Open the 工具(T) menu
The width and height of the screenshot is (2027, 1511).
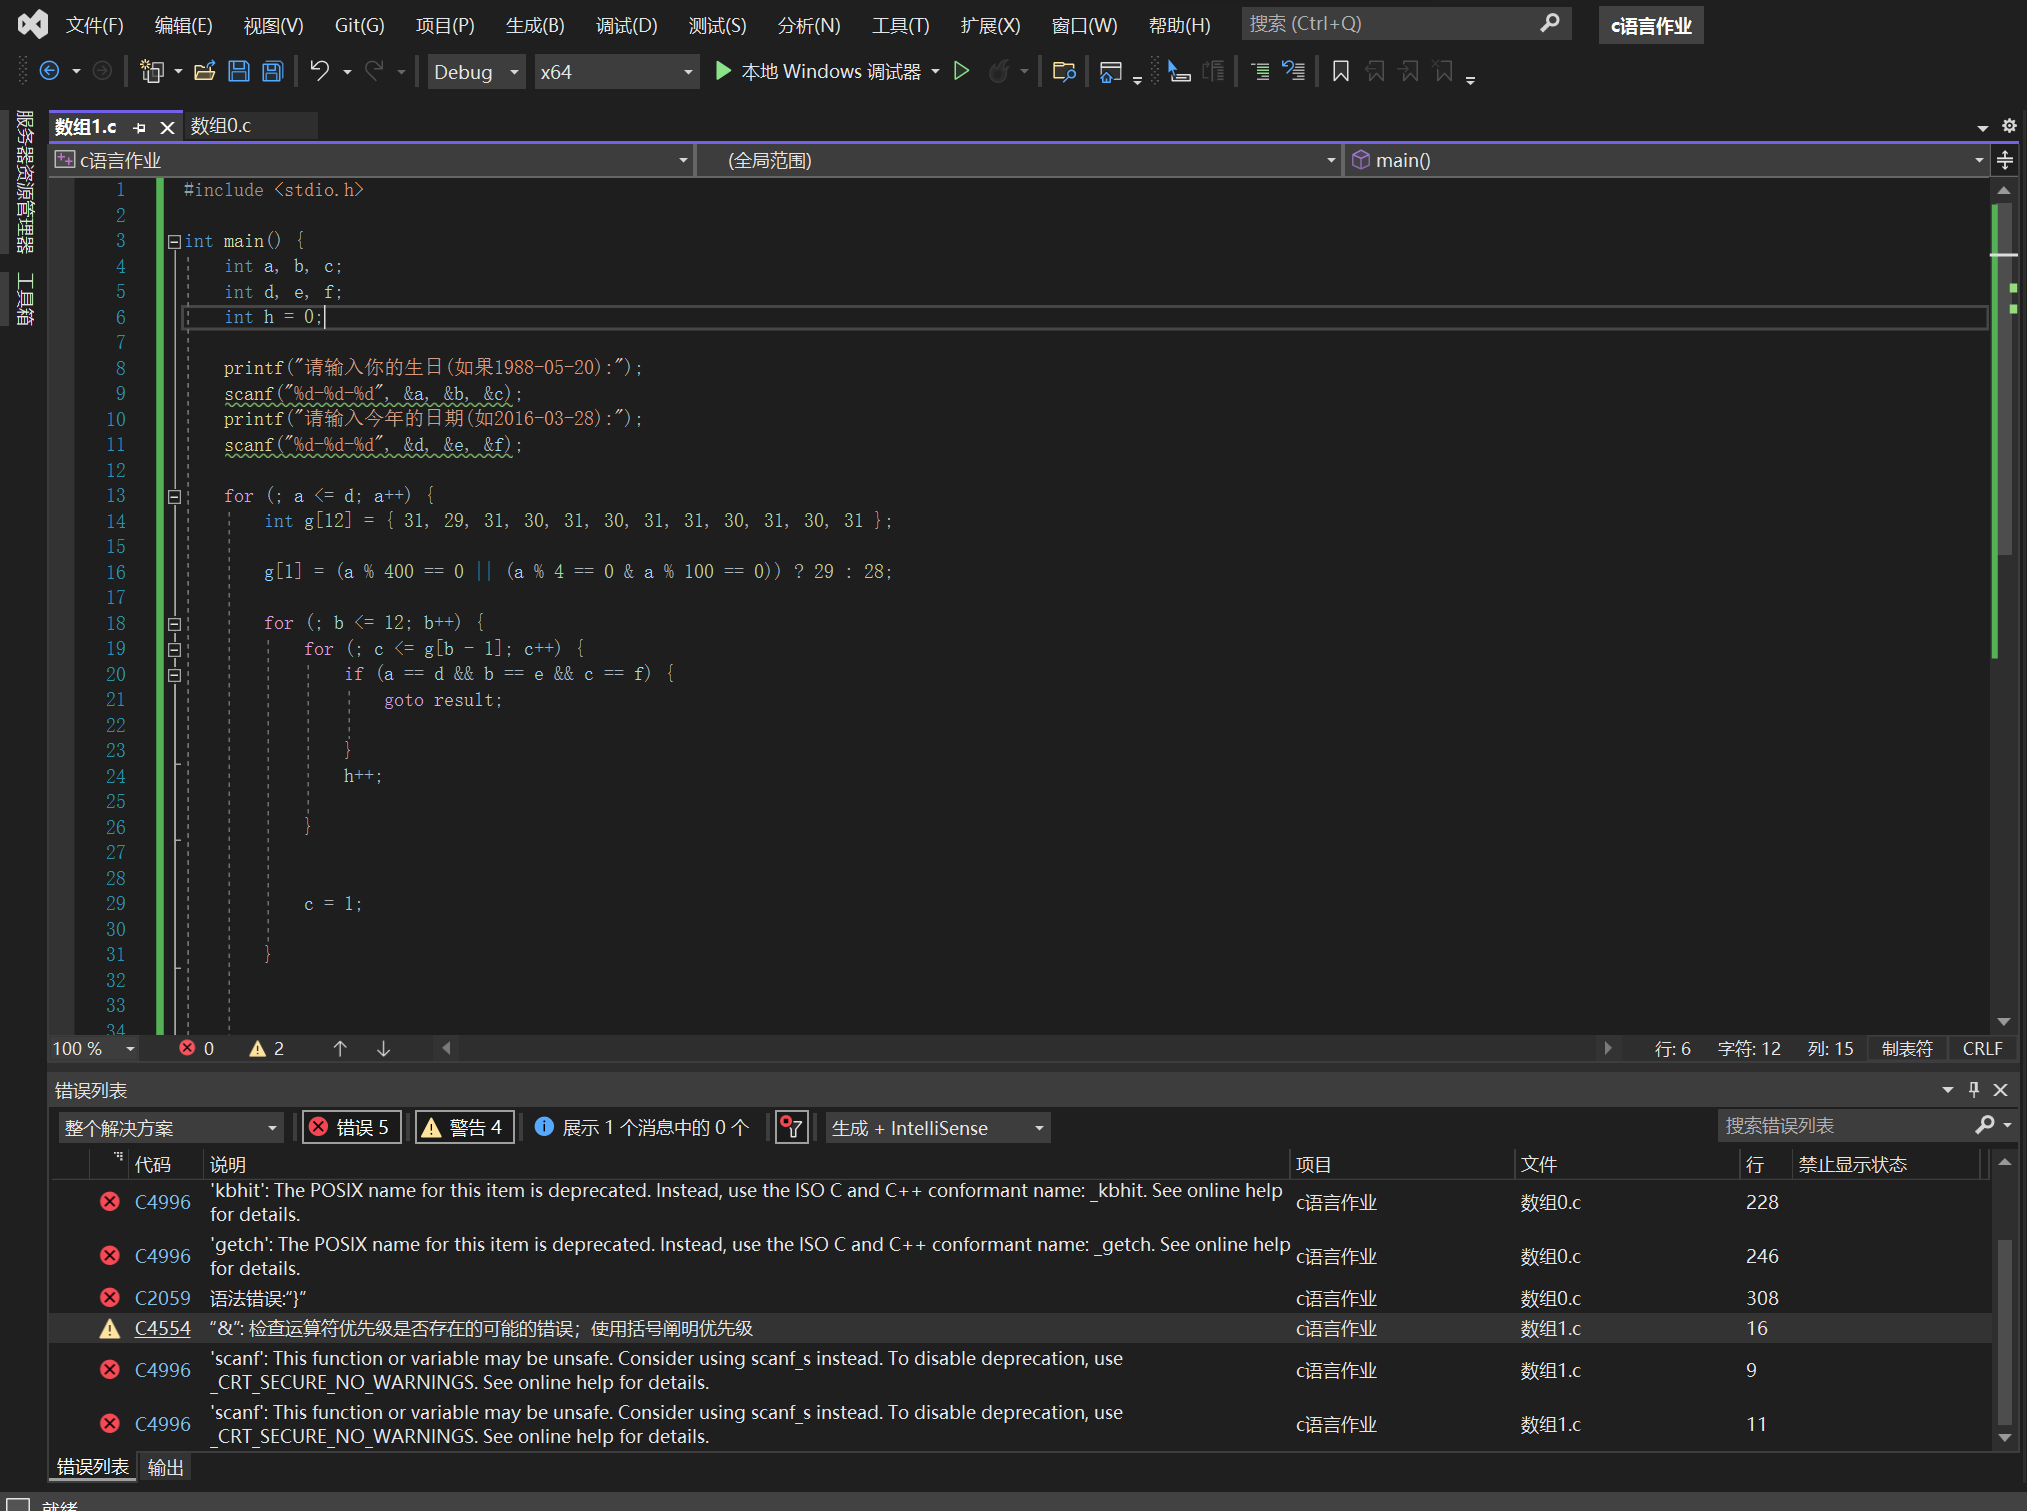click(900, 25)
